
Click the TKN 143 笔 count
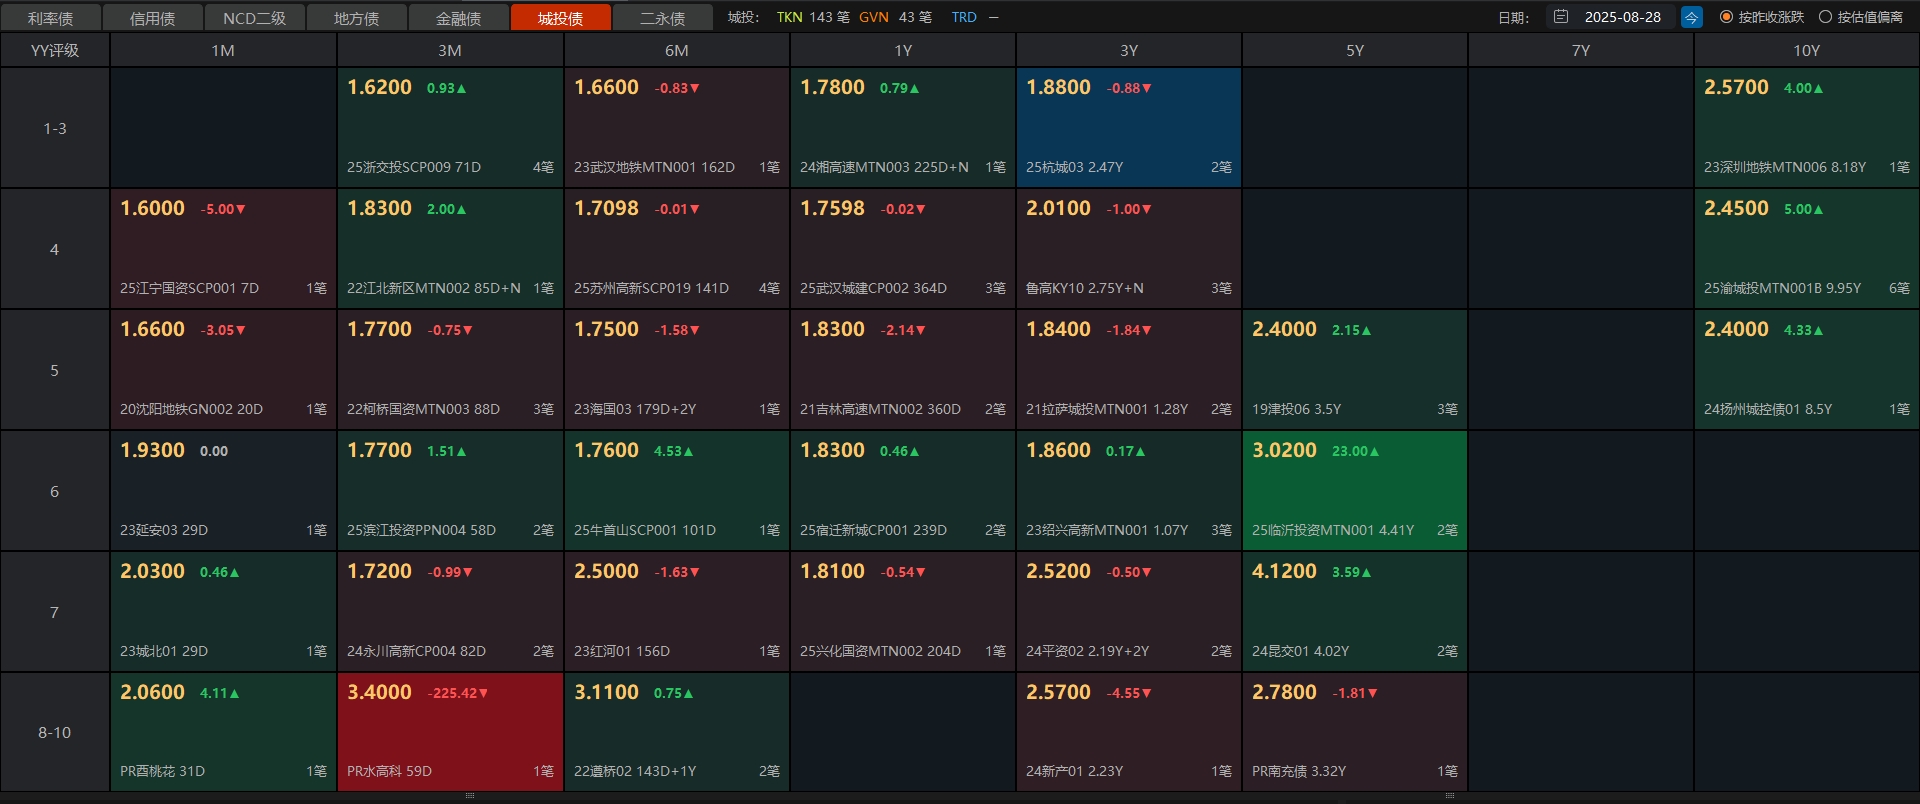(x=813, y=17)
